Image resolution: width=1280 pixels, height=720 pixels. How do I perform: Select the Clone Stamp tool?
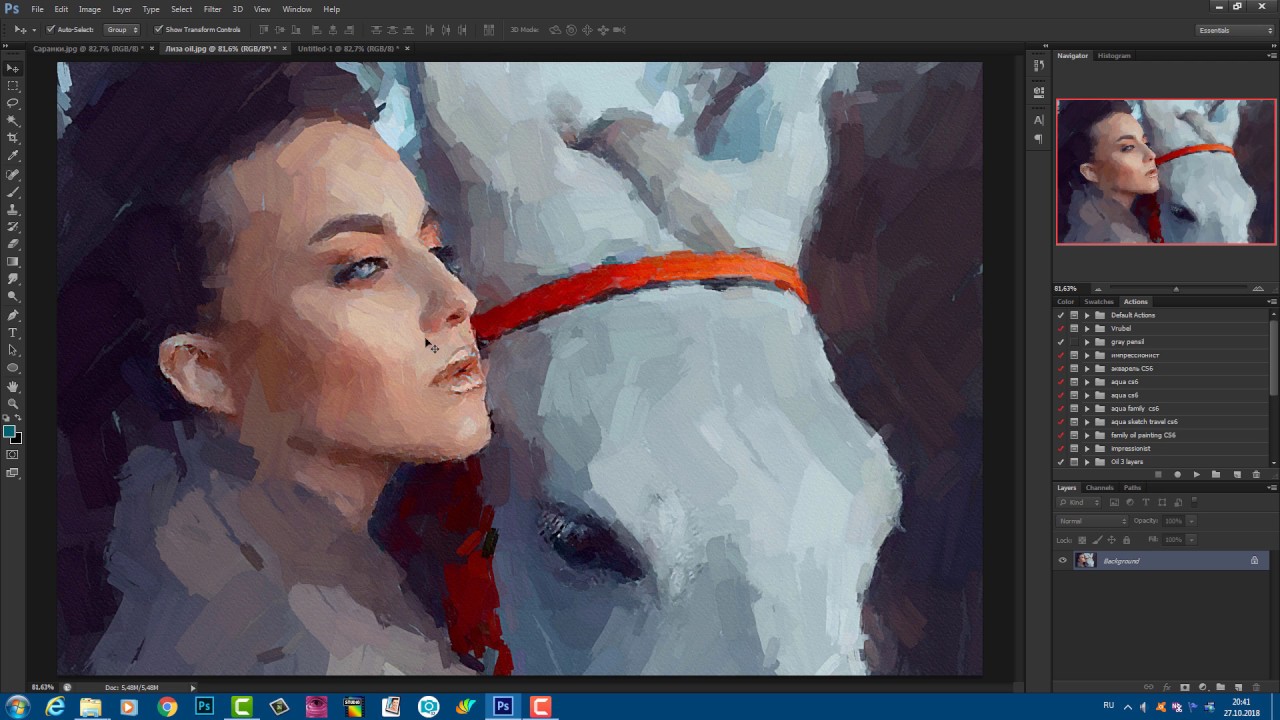(13, 209)
